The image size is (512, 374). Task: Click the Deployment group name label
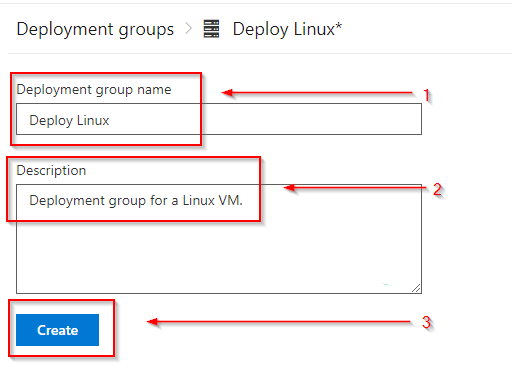tap(94, 90)
